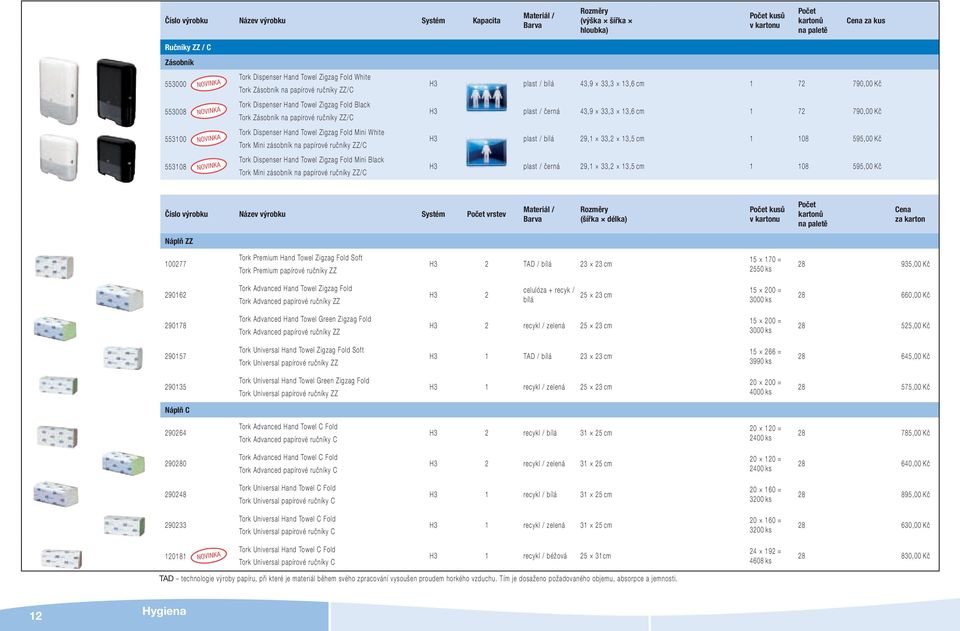Click the 575,00 Kč price
This screenshot has height=631, width=960.
(x=915, y=387)
